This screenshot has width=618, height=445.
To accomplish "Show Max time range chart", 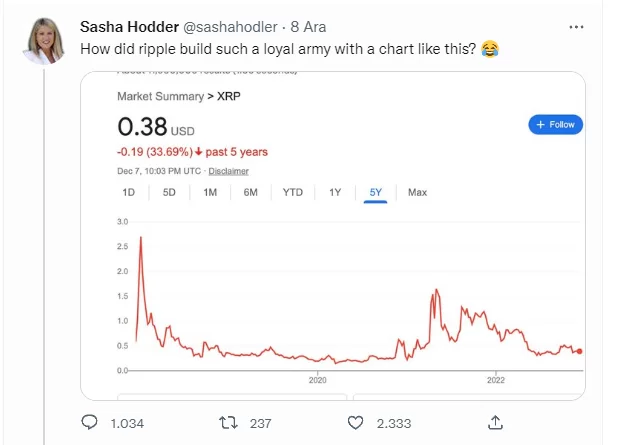I will point(417,192).
